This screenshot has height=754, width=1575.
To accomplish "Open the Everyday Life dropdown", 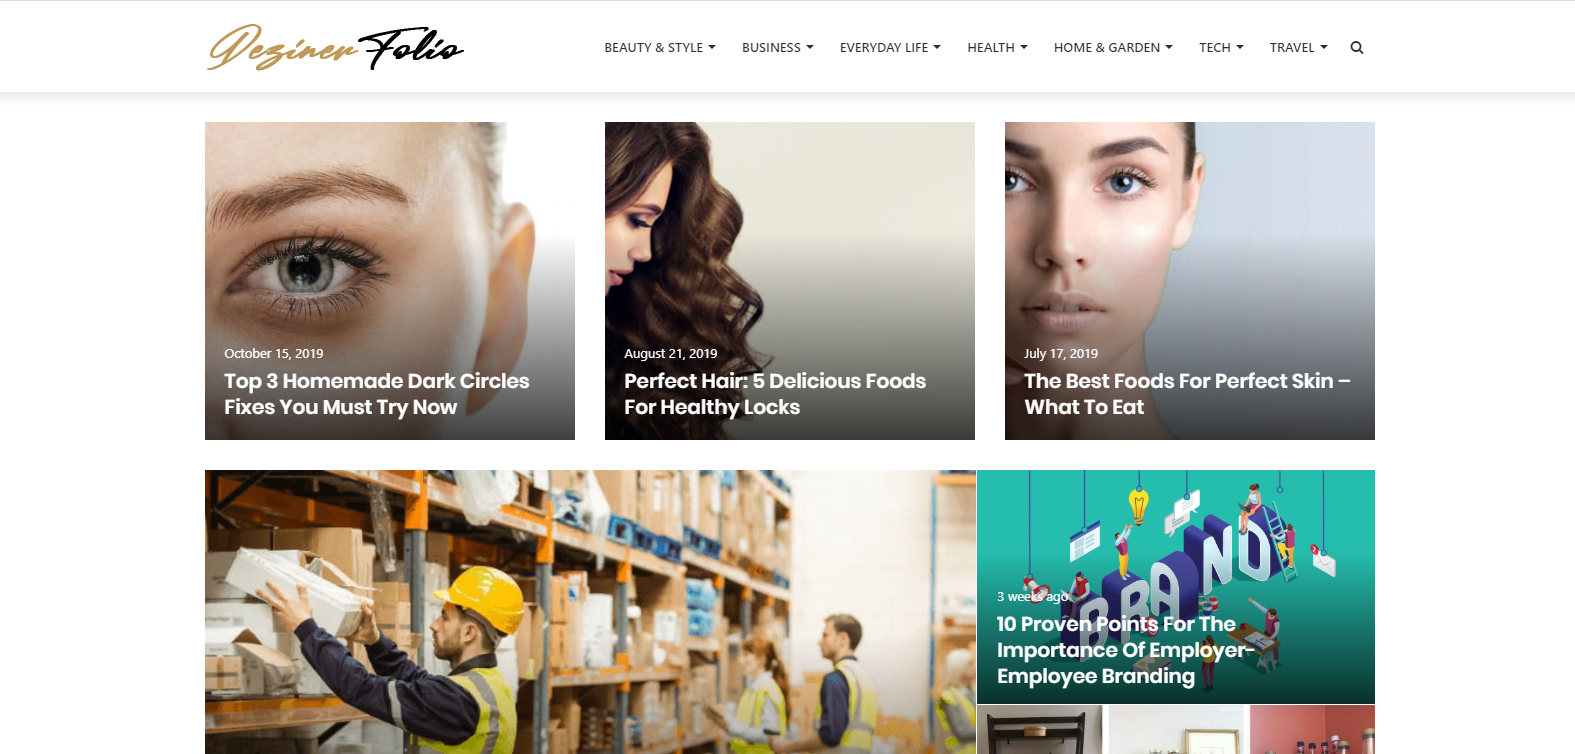I will pos(890,47).
